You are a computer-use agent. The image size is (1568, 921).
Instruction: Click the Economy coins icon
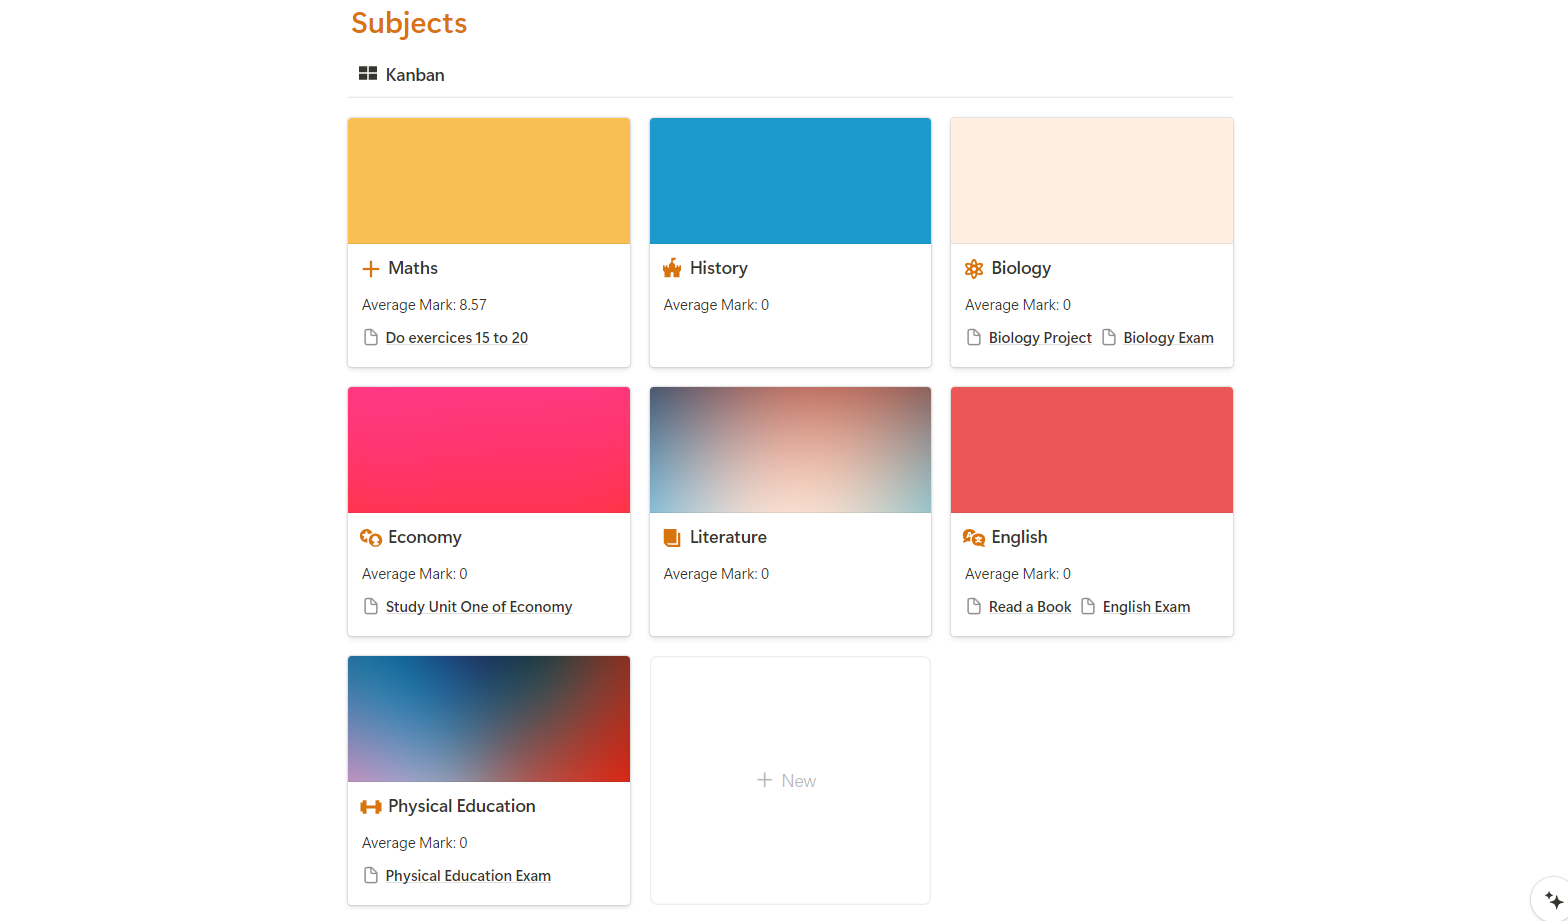coord(371,538)
